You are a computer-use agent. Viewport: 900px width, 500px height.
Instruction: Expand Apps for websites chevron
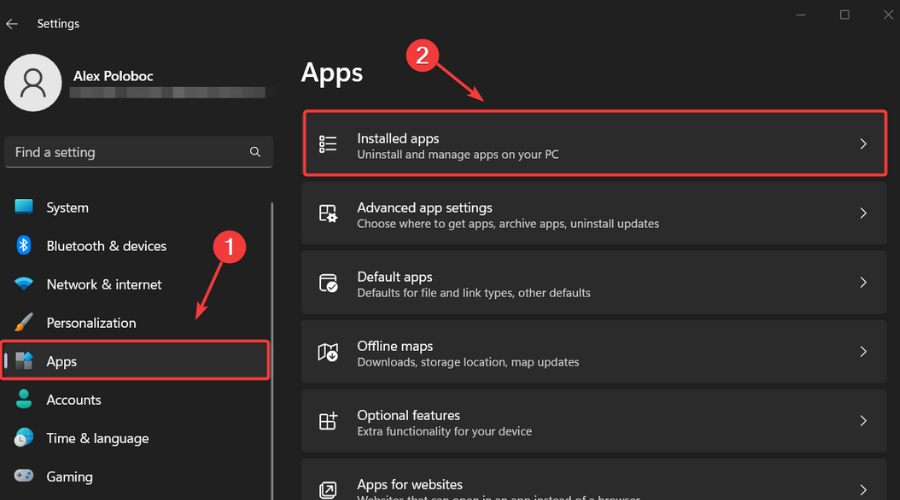pos(863,490)
